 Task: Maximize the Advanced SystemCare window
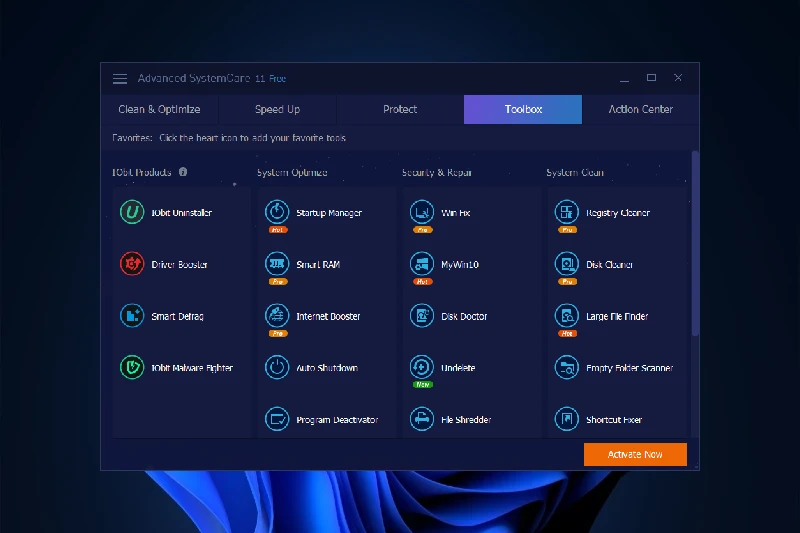[x=652, y=78]
